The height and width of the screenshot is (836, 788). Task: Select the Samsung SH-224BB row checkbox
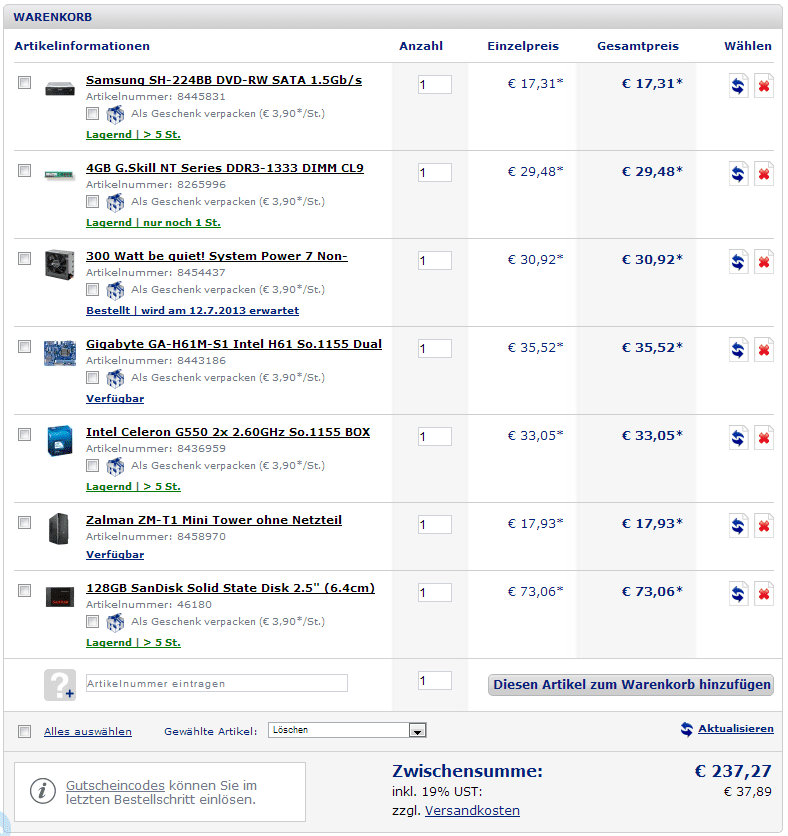coord(25,83)
